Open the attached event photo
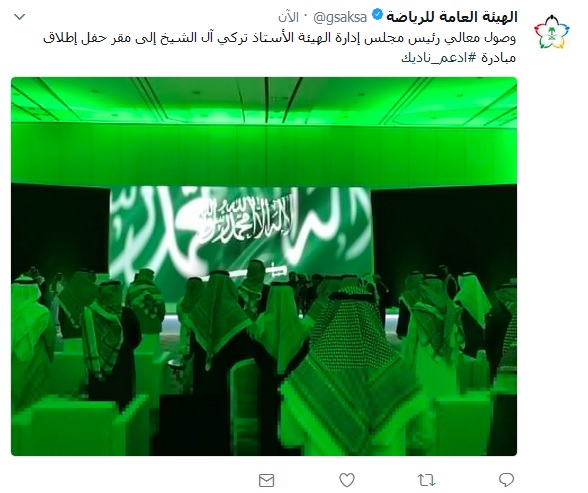This screenshot has height=493, width=588. (x=264, y=266)
